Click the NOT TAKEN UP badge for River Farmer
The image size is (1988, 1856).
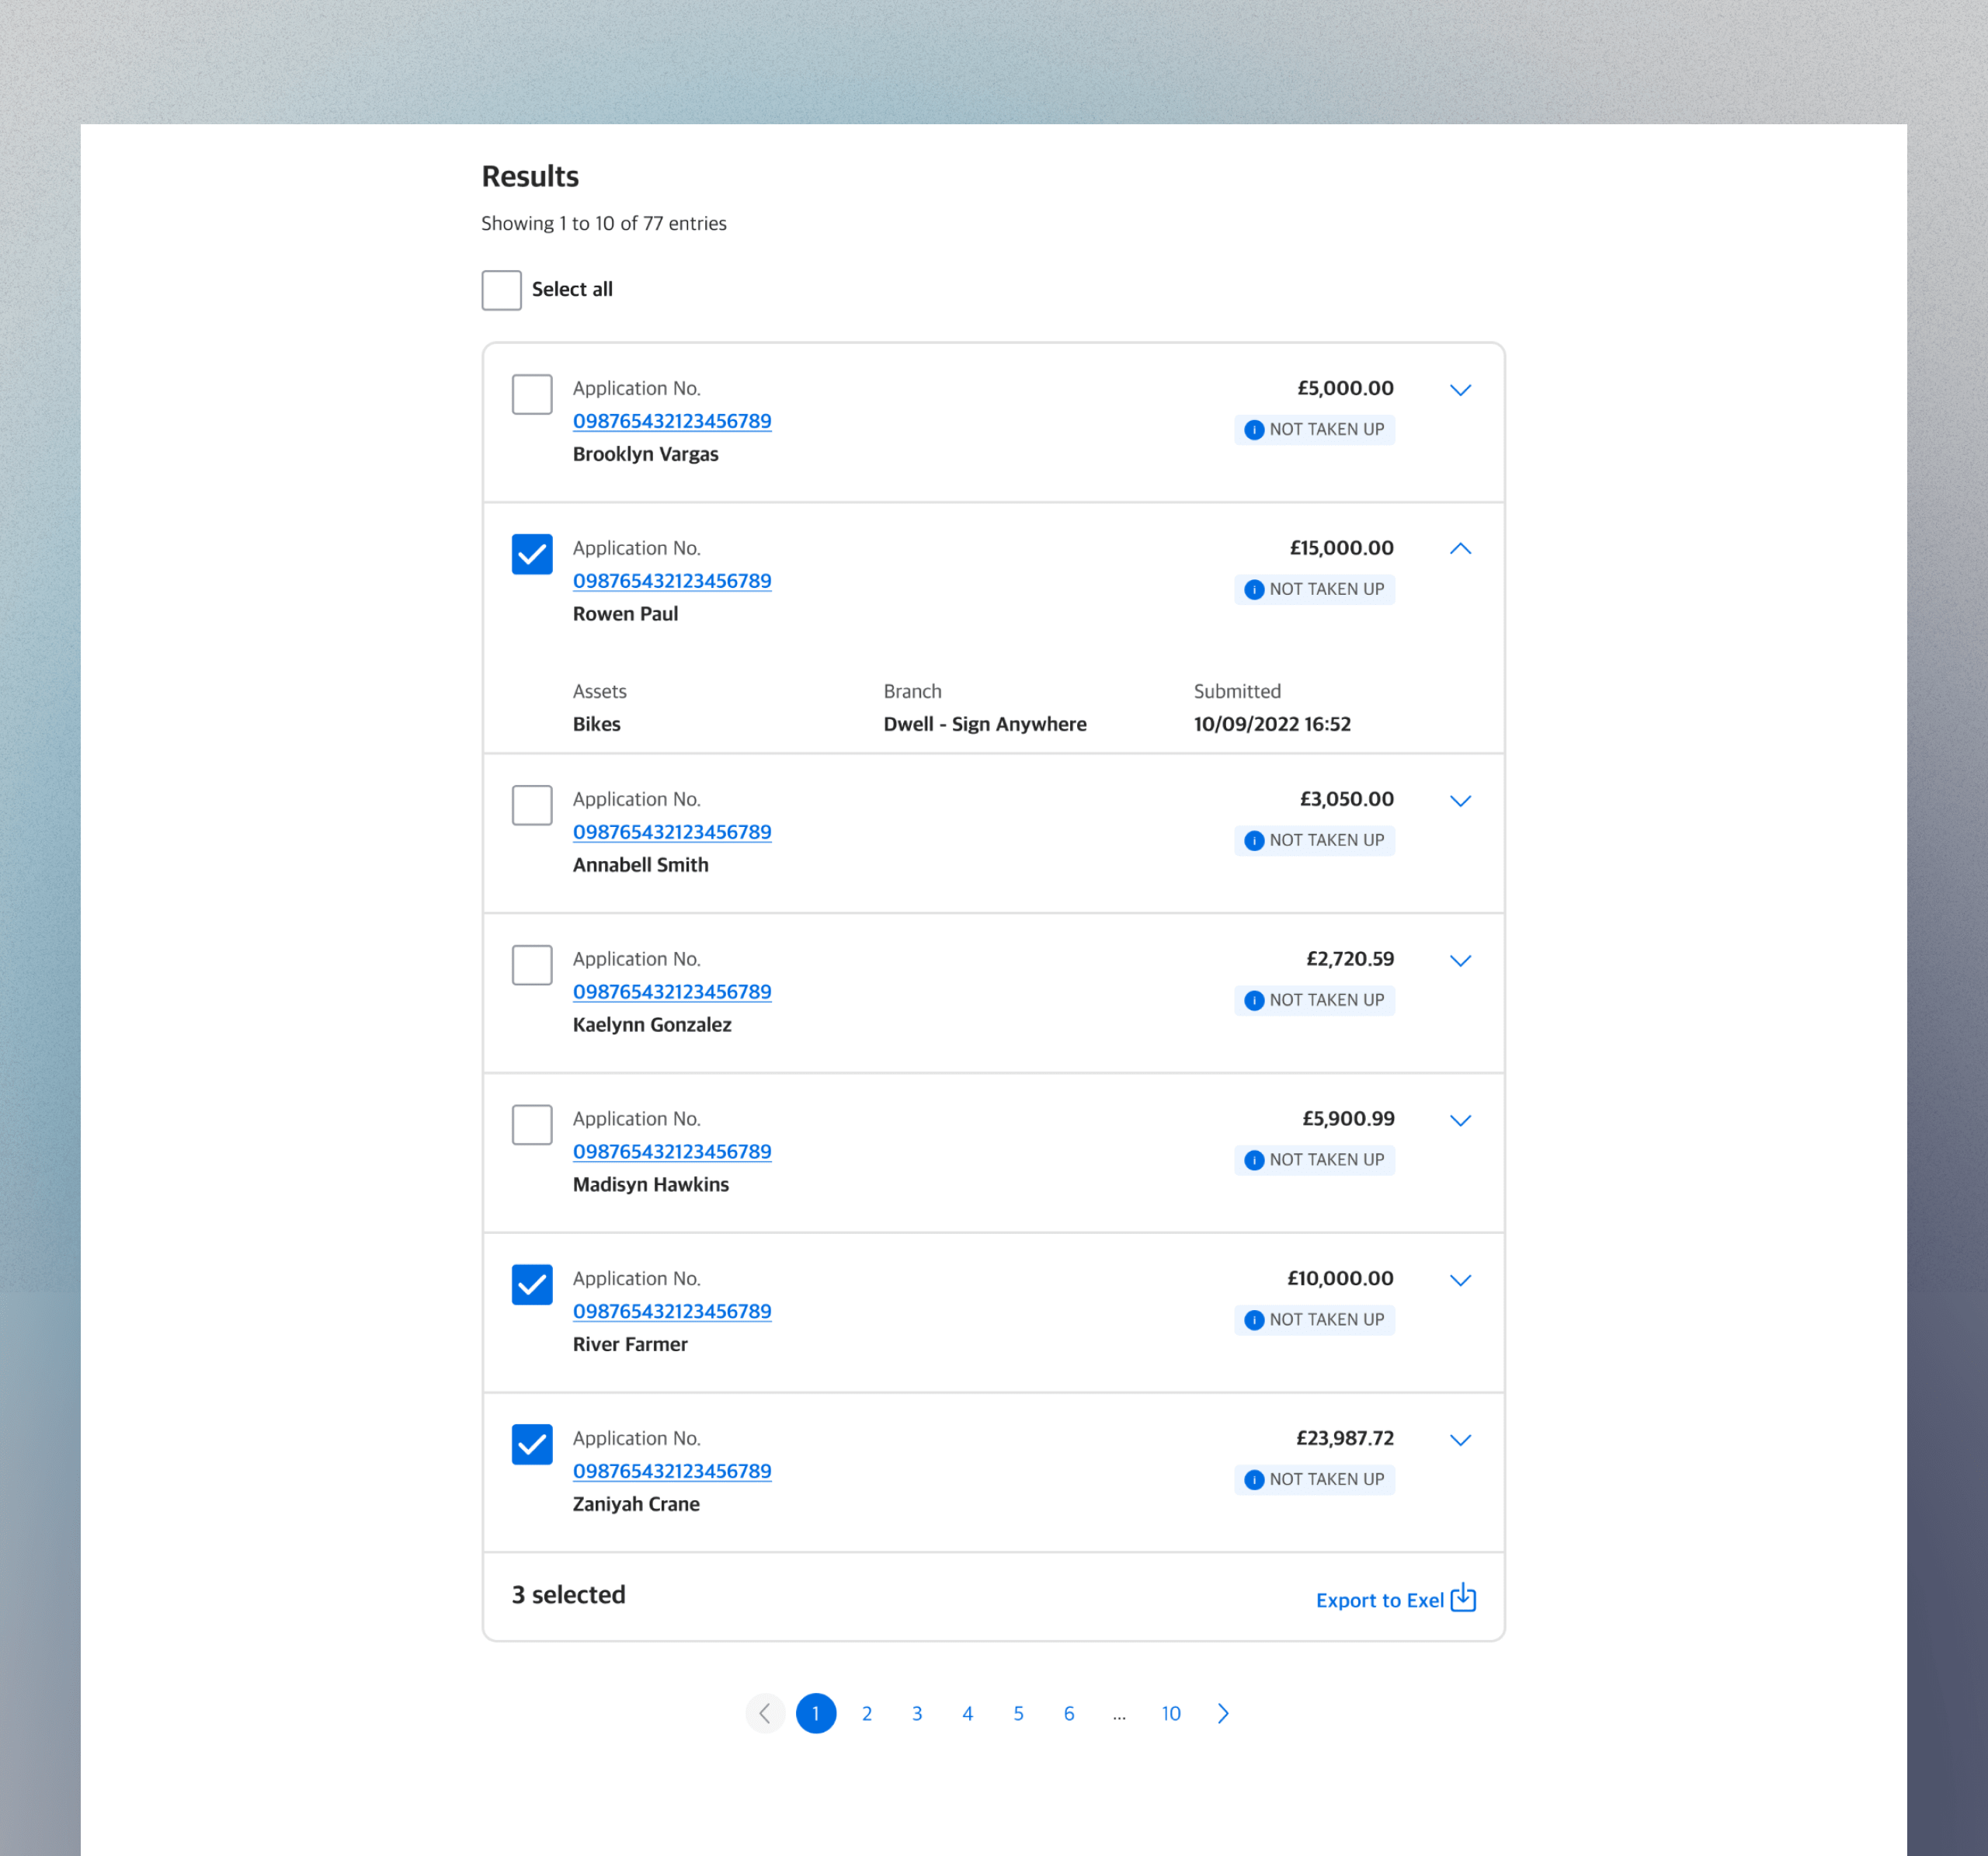(1314, 1320)
